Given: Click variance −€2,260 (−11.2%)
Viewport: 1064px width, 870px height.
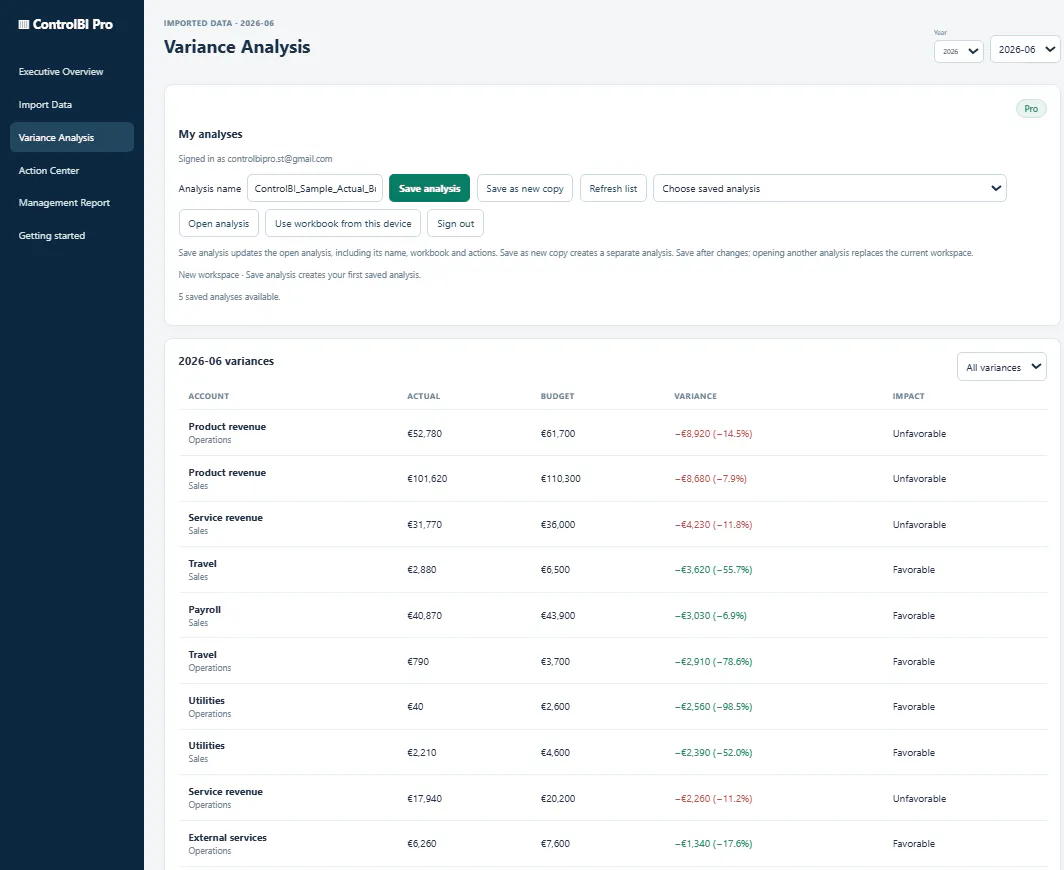Looking at the screenshot, I should coord(713,799).
